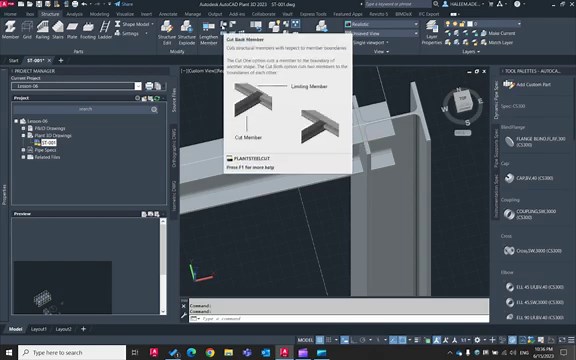Click the layer 0 color swatch
576x360 pixels.
tap(469, 24)
